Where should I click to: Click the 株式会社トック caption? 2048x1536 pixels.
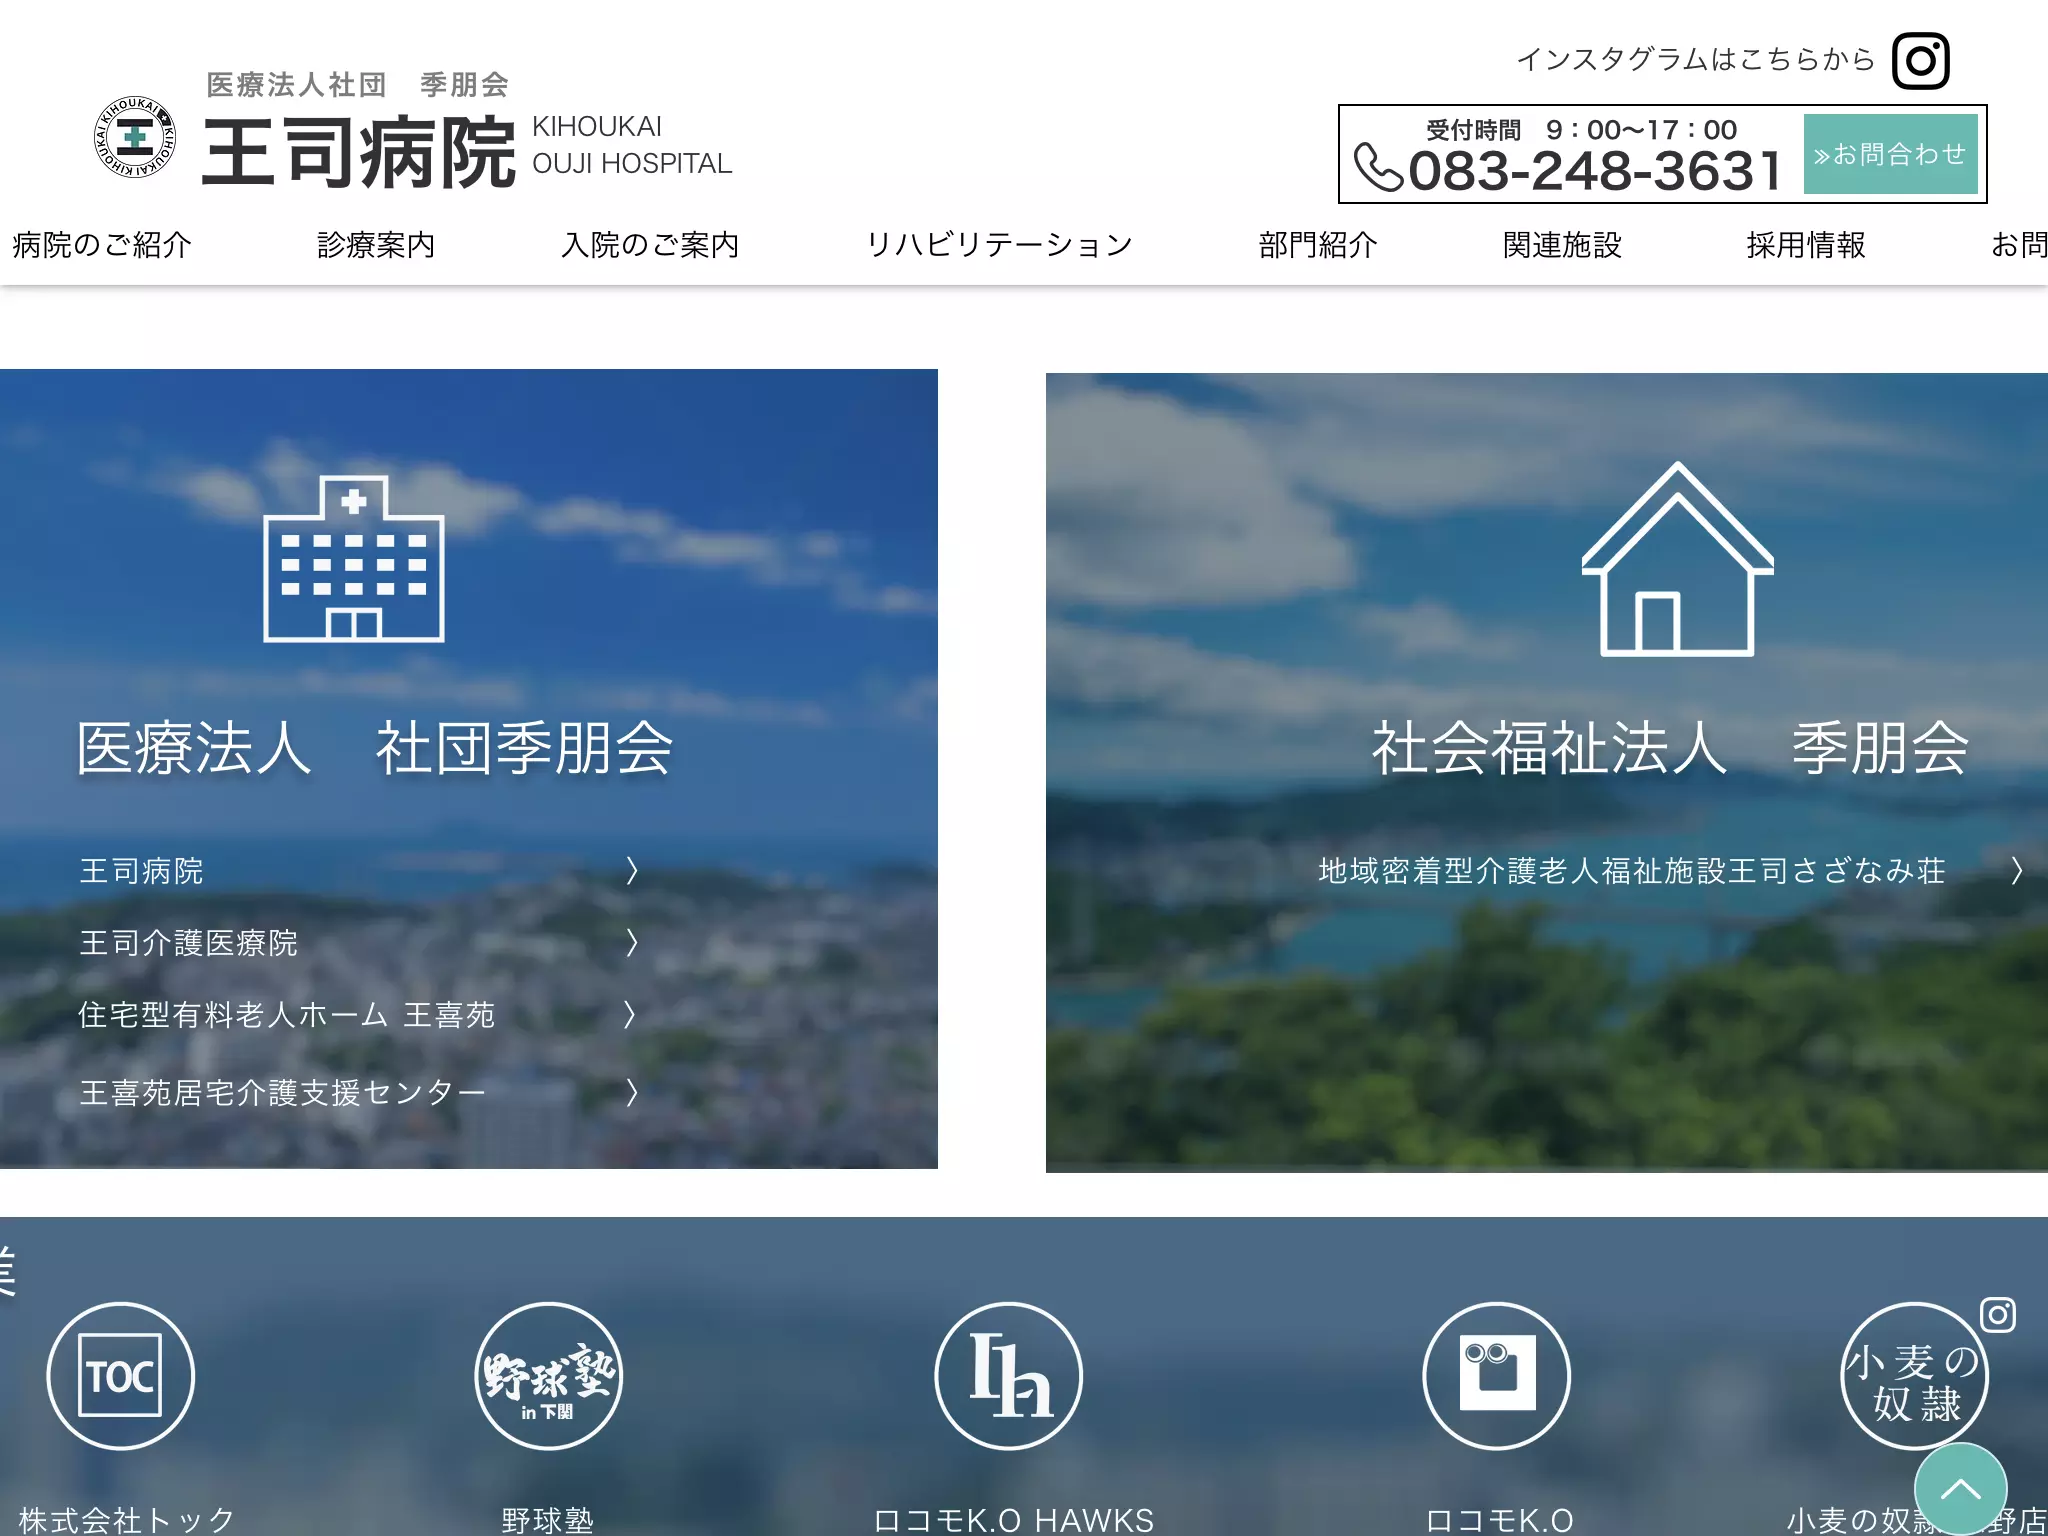(126, 1520)
